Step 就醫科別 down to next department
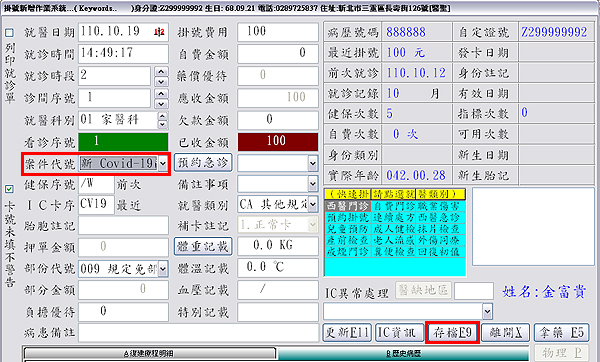600x362 pixels. [x=163, y=124]
